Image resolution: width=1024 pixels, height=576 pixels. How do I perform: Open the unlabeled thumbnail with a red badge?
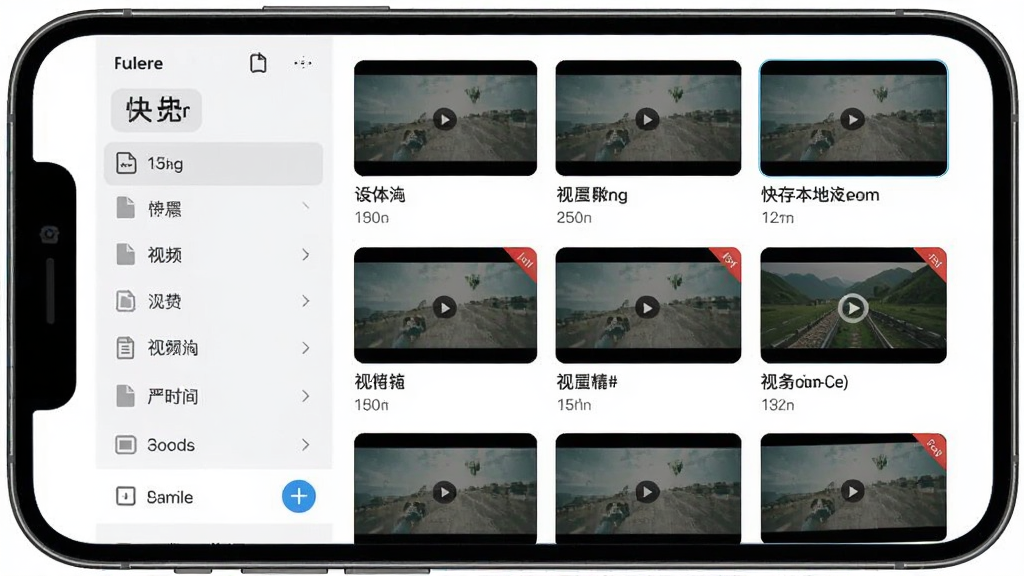pos(854,488)
